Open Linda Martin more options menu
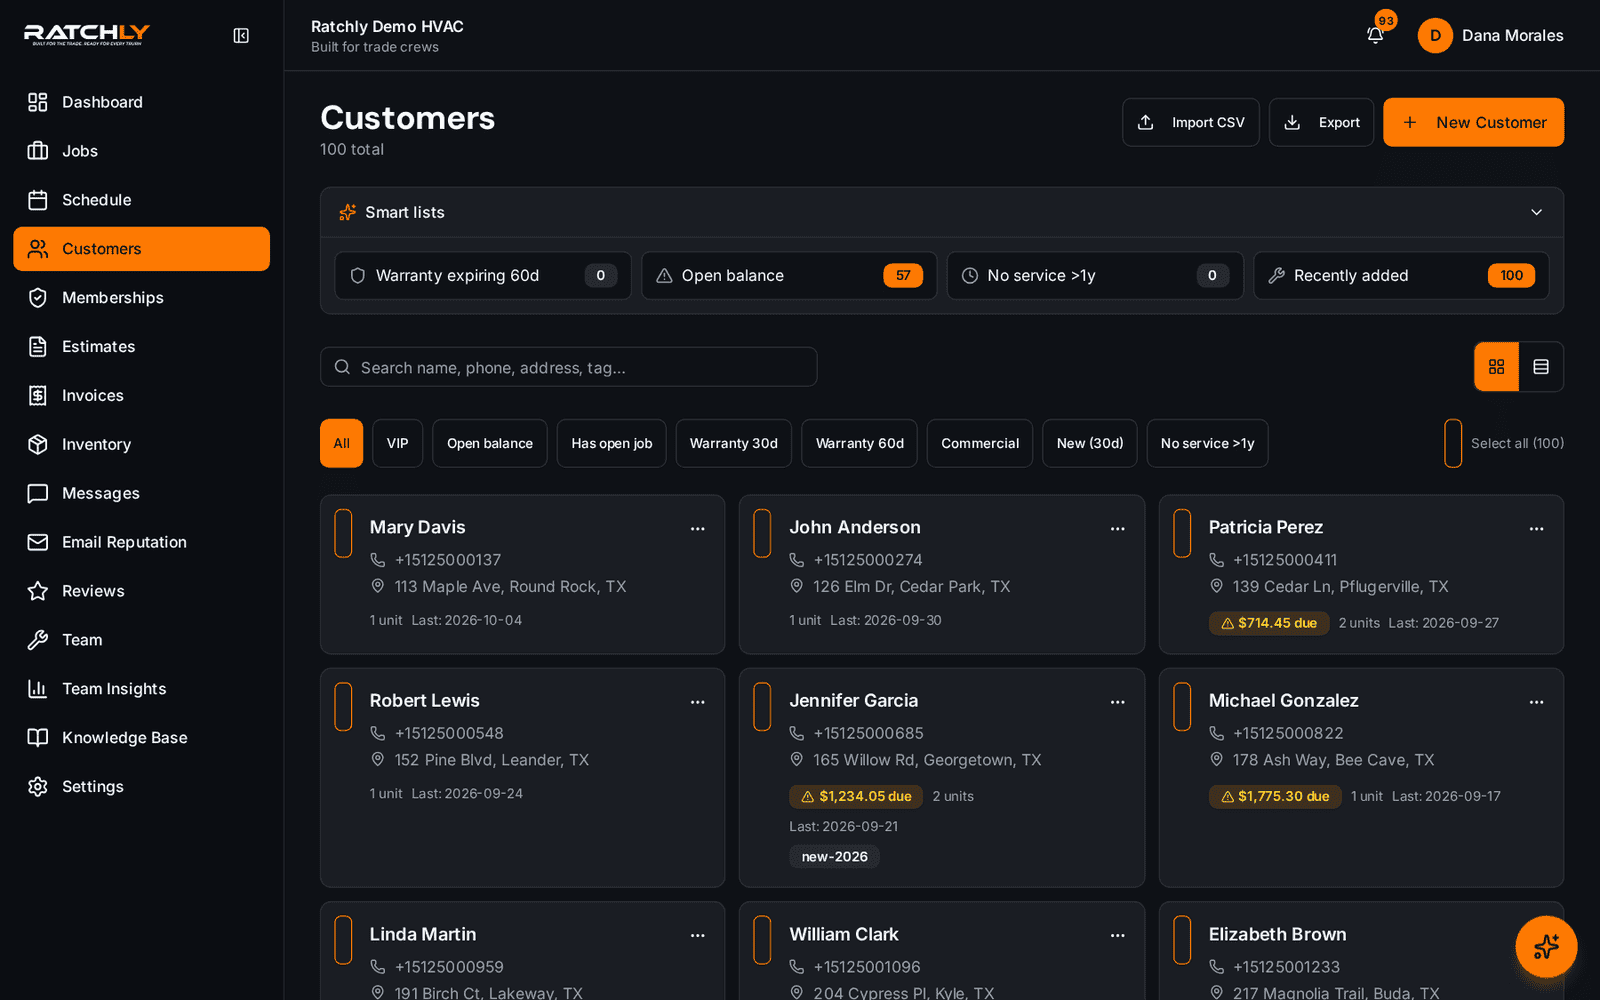 pos(698,936)
